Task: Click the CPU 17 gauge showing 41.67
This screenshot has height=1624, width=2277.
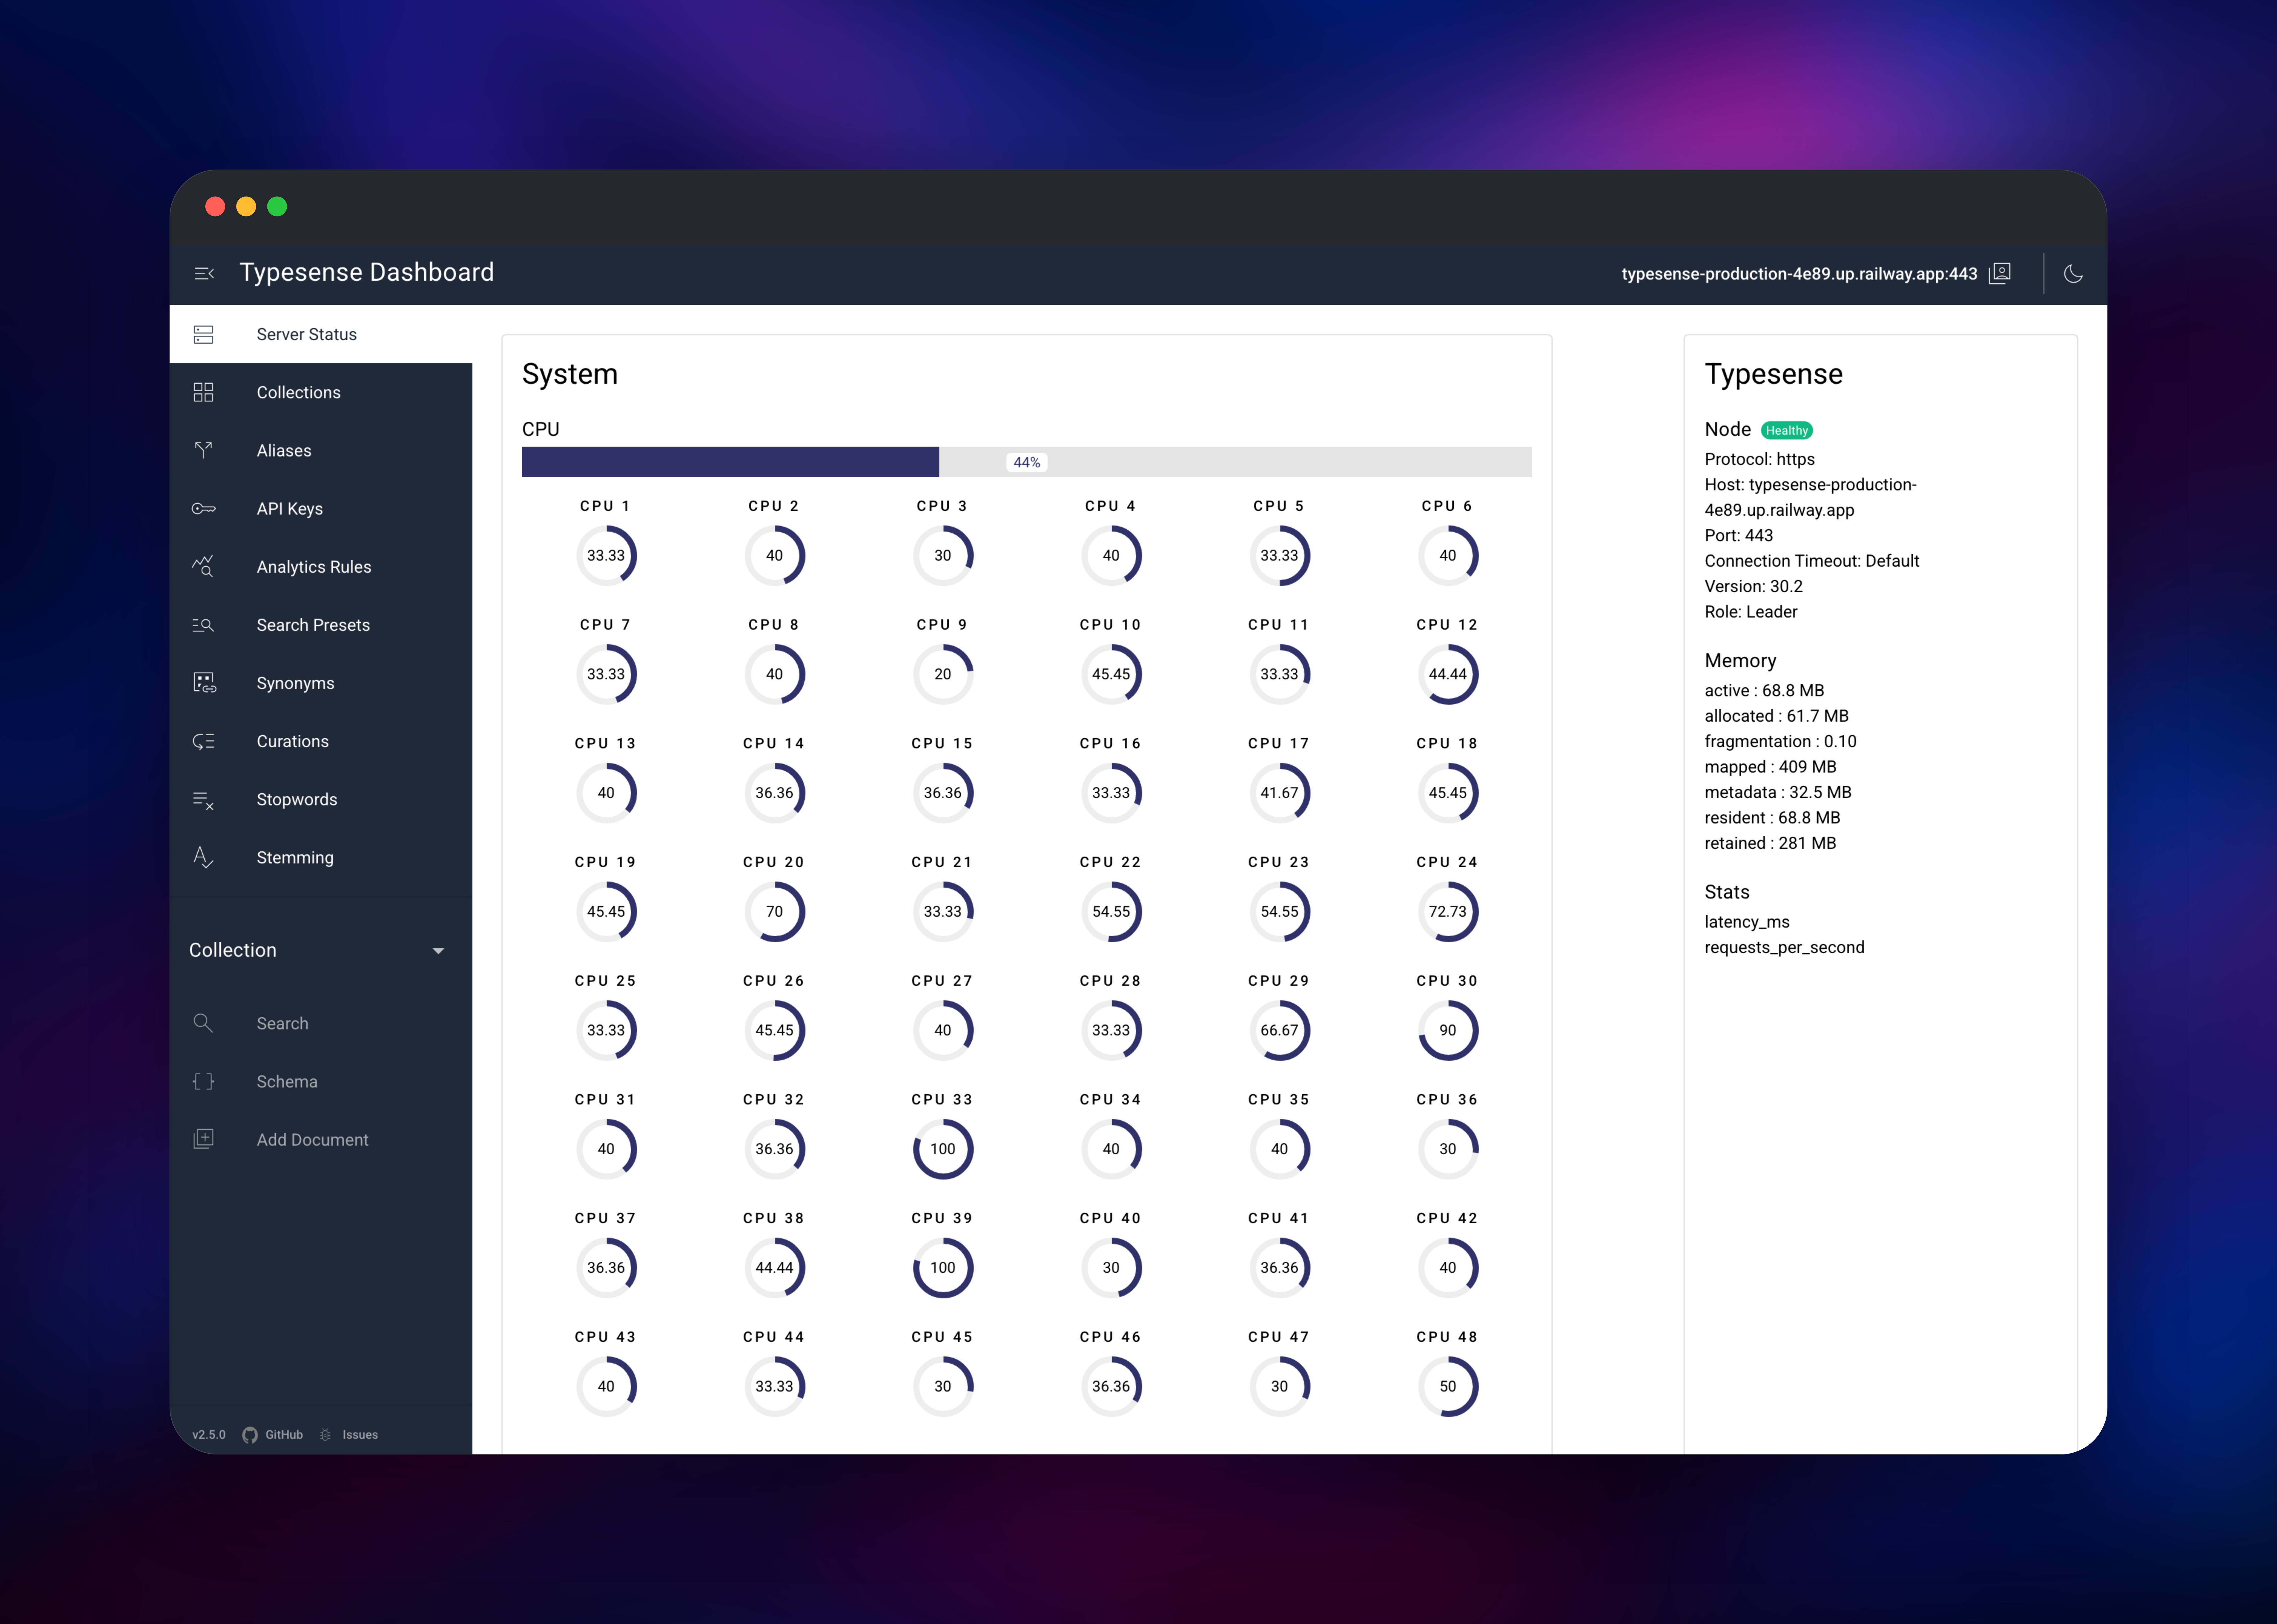Action: click(1280, 793)
